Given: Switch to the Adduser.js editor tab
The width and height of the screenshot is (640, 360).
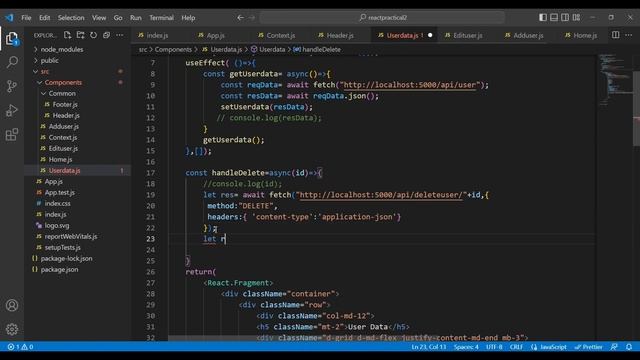Looking at the screenshot, I should click(528, 36).
